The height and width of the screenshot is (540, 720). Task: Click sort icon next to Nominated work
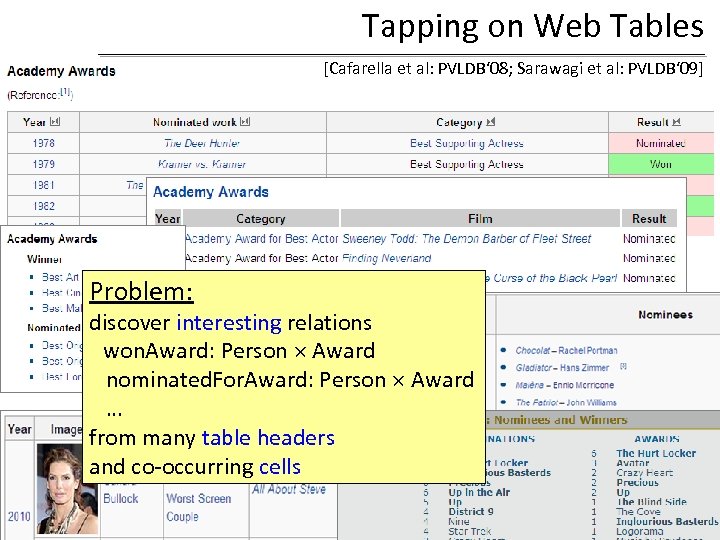click(245, 122)
